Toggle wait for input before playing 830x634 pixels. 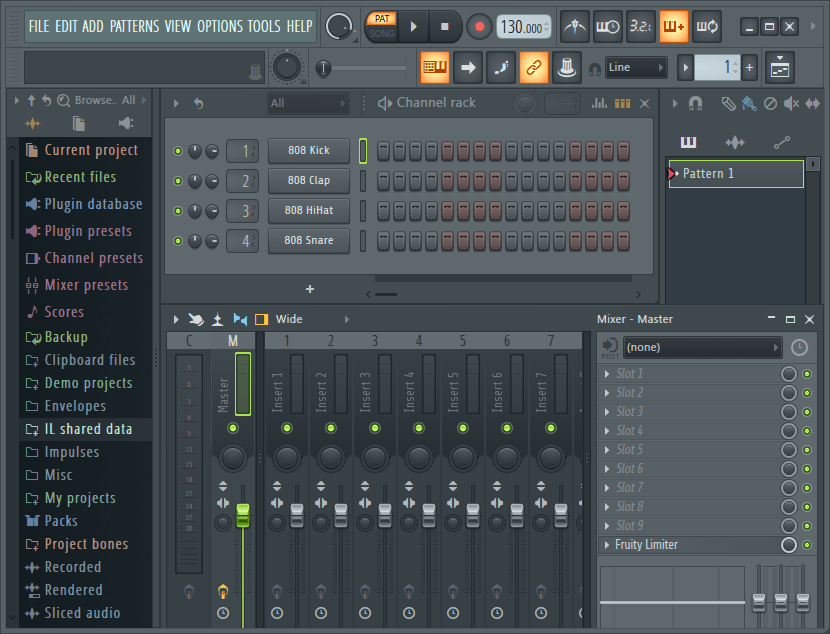tap(608, 26)
